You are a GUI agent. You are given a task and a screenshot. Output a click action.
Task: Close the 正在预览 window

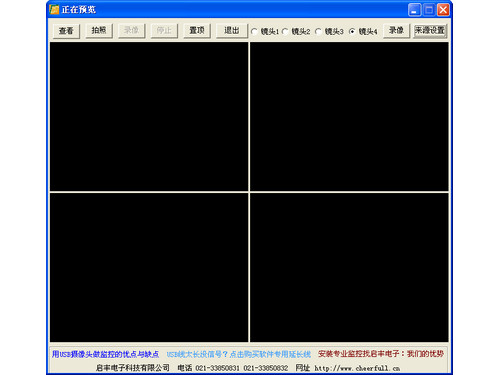coord(443,10)
